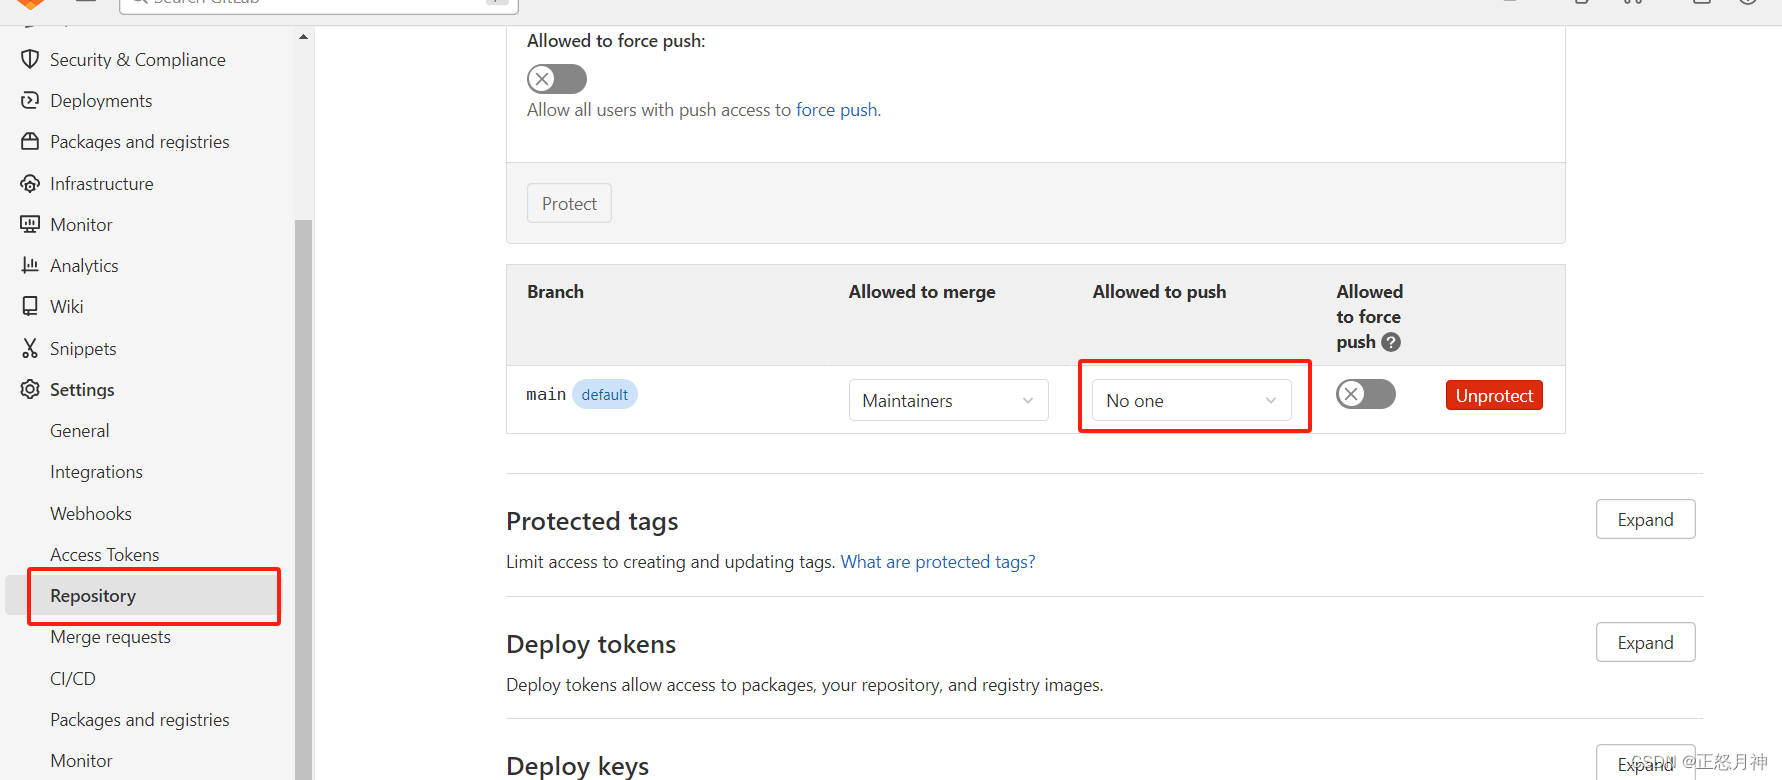Screen dimensions: 1782x780
Task: Click the red Unprotect button
Action: tap(1494, 395)
